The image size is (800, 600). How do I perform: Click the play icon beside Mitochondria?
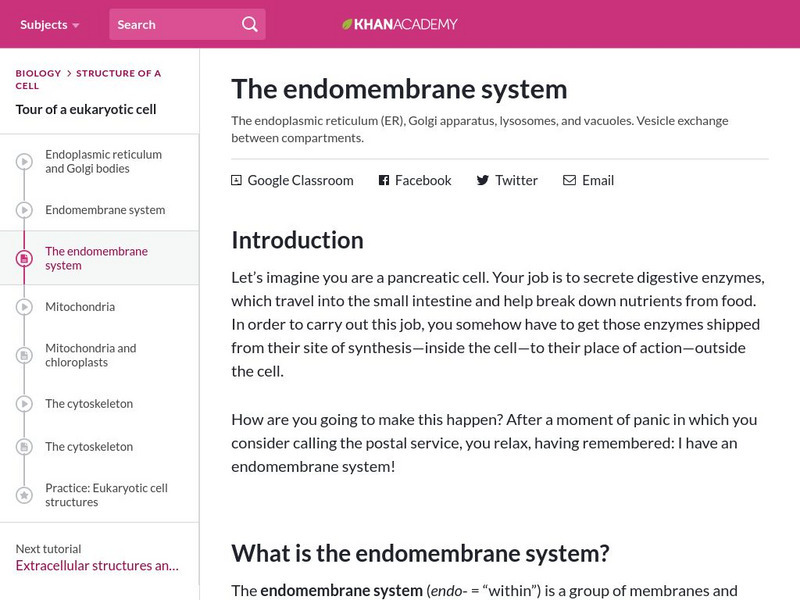click(x=24, y=307)
